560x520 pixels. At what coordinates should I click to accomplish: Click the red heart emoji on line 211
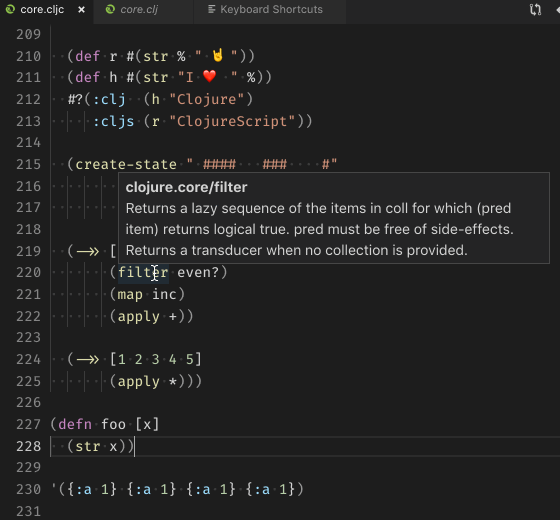click(209, 76)
